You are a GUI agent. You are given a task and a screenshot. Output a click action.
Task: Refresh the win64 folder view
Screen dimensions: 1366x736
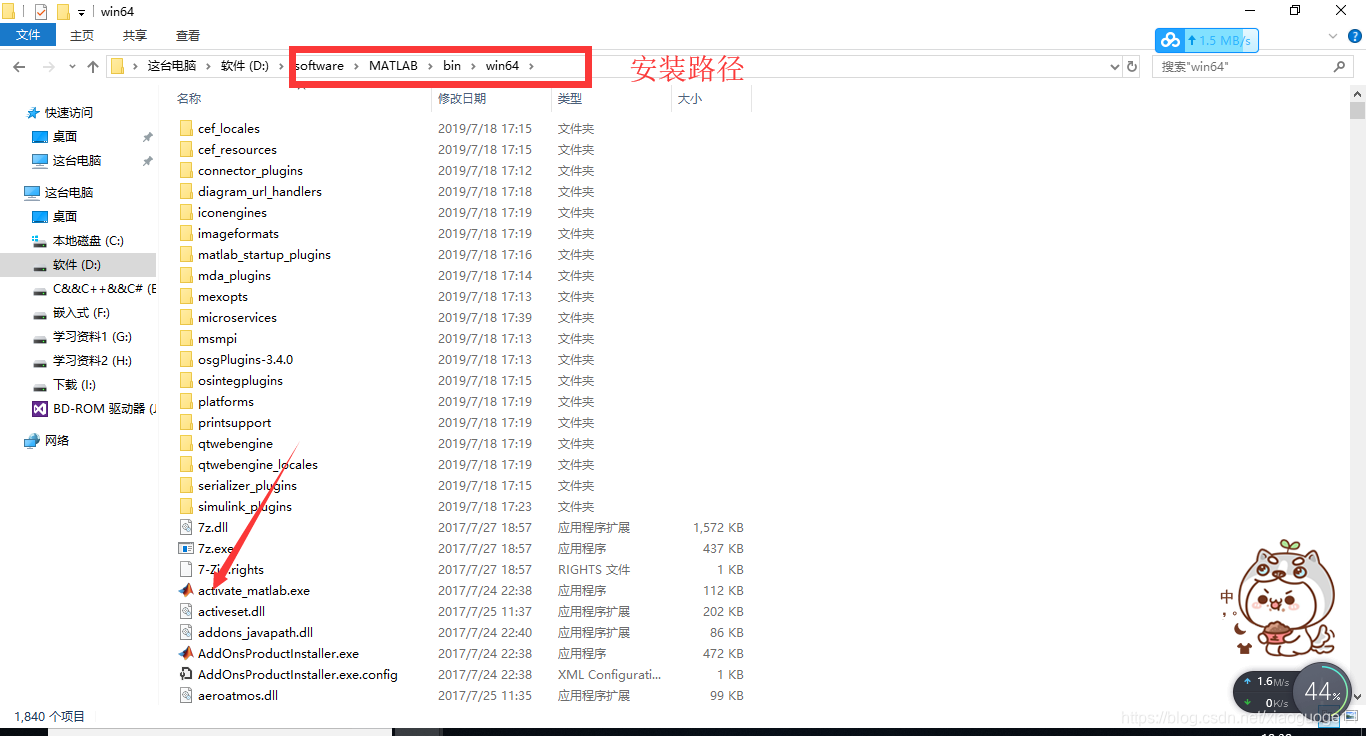1132,66
